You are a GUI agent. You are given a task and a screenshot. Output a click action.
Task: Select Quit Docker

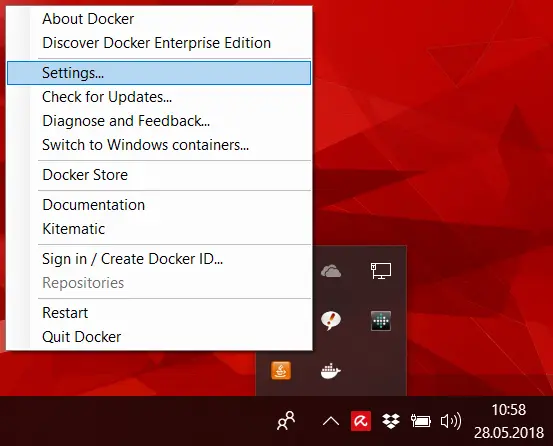(159, 337)
